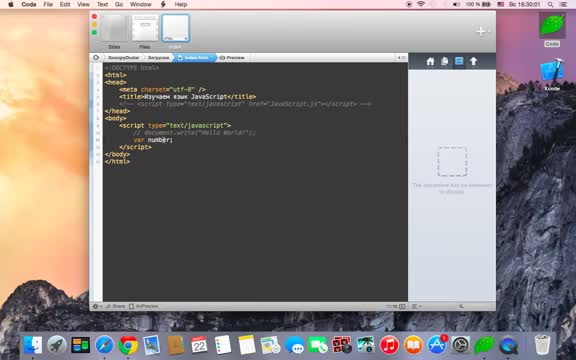The width and height of the screenshot is (576, 360).
Task: Open the gear action menu in status bar
Action: 97,306
